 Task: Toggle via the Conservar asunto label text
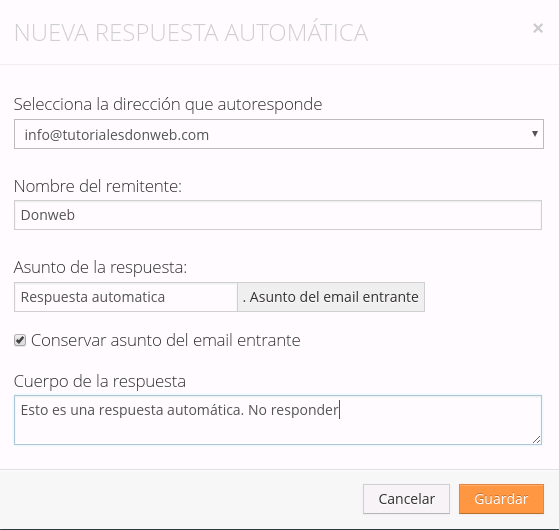(165, 340)
